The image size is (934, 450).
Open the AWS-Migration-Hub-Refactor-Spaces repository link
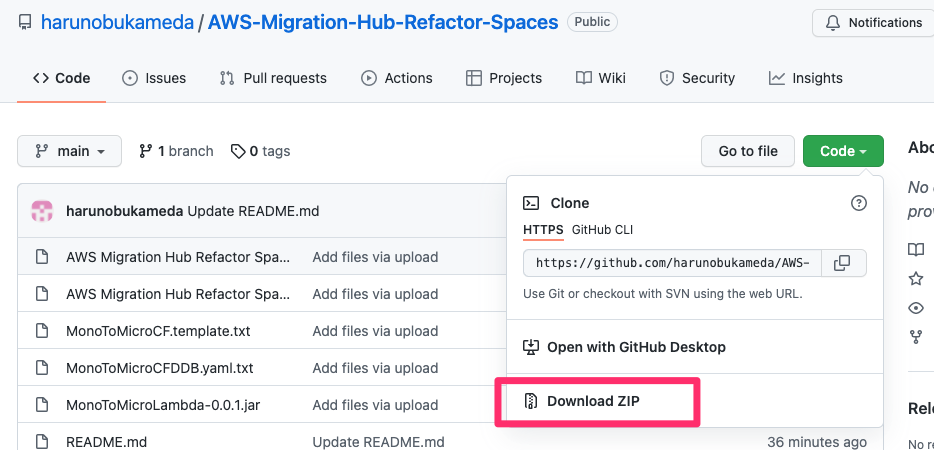[x=383, y=23]
